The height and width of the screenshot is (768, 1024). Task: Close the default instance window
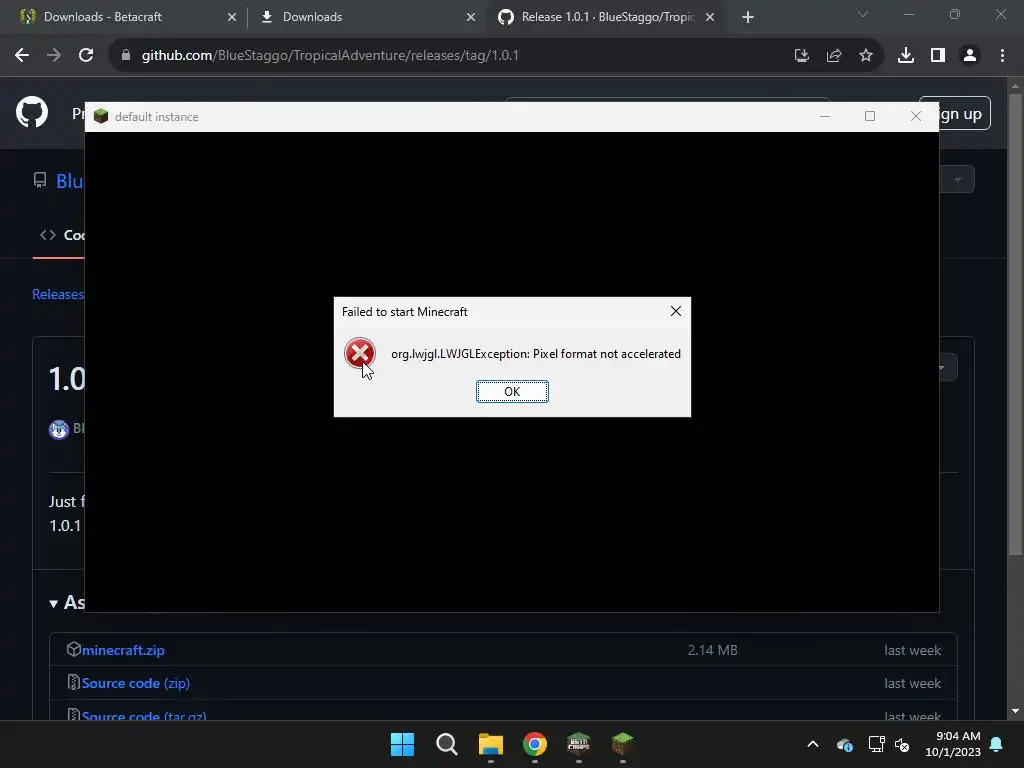(x=916, y=116)
